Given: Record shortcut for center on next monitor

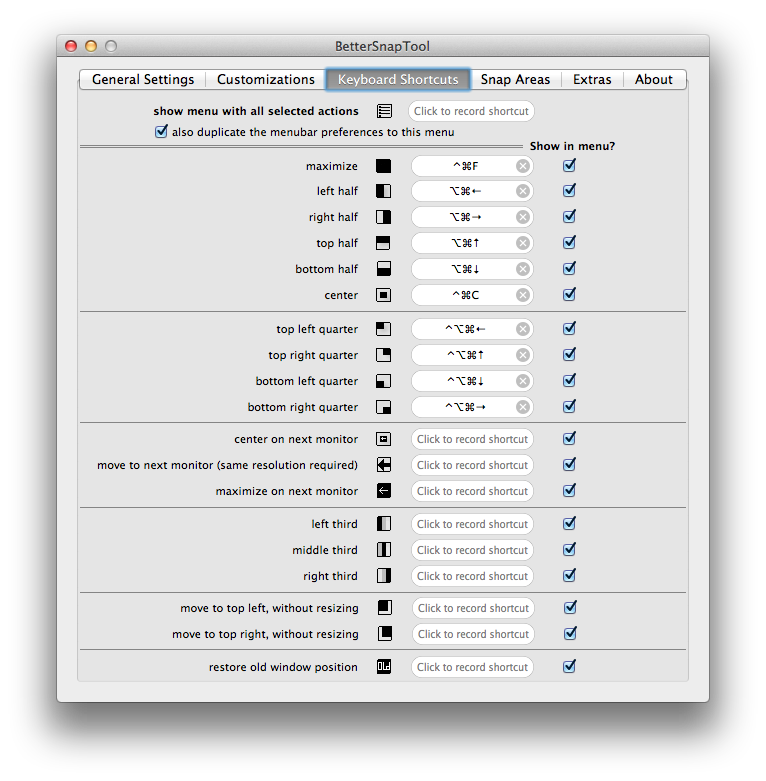Looking at the screenshot, I should click(472, 439).
